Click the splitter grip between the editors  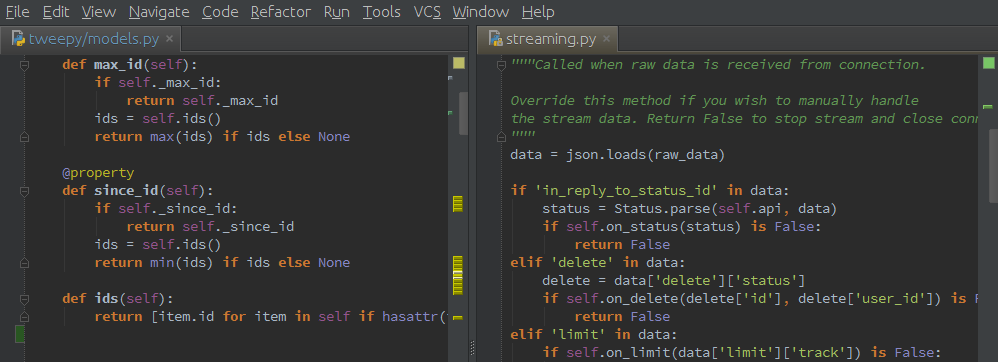pyautogui.click(x=472, y=348)
